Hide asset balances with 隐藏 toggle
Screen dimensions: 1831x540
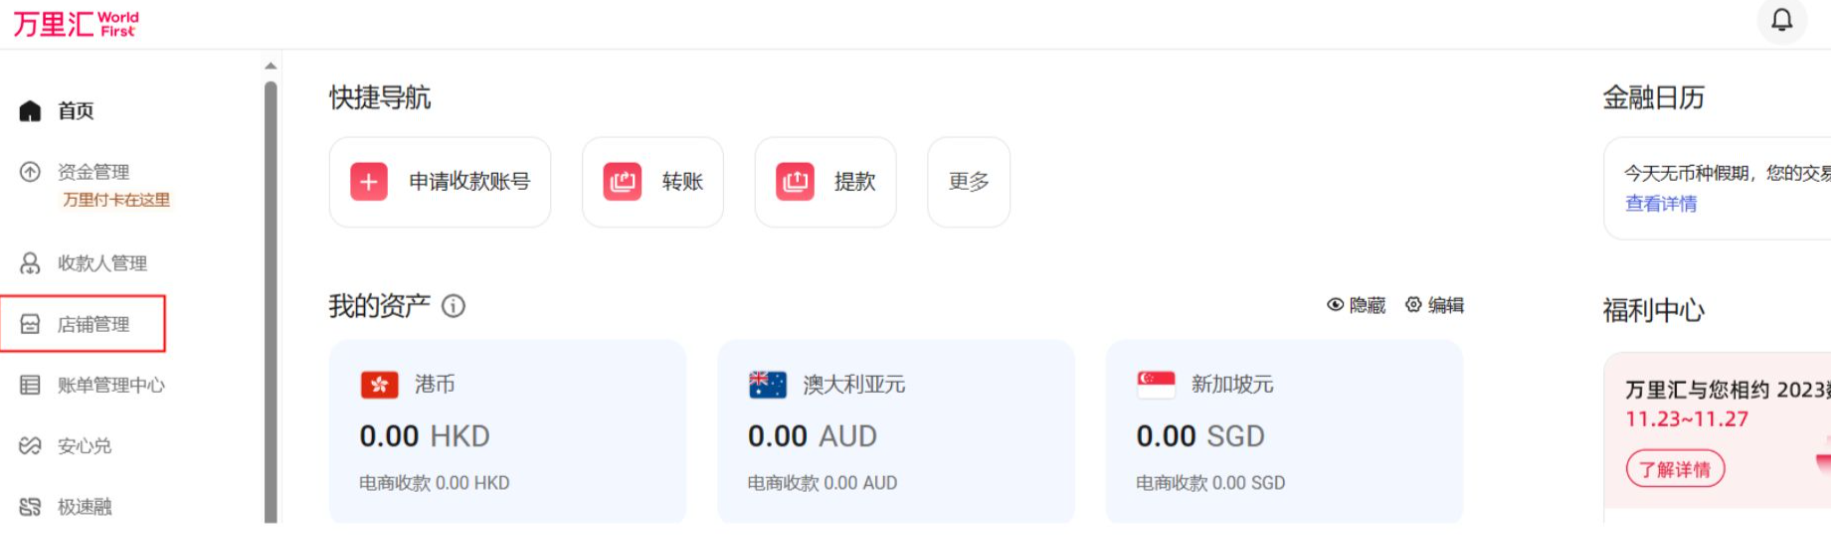[x=1356, y=305]
